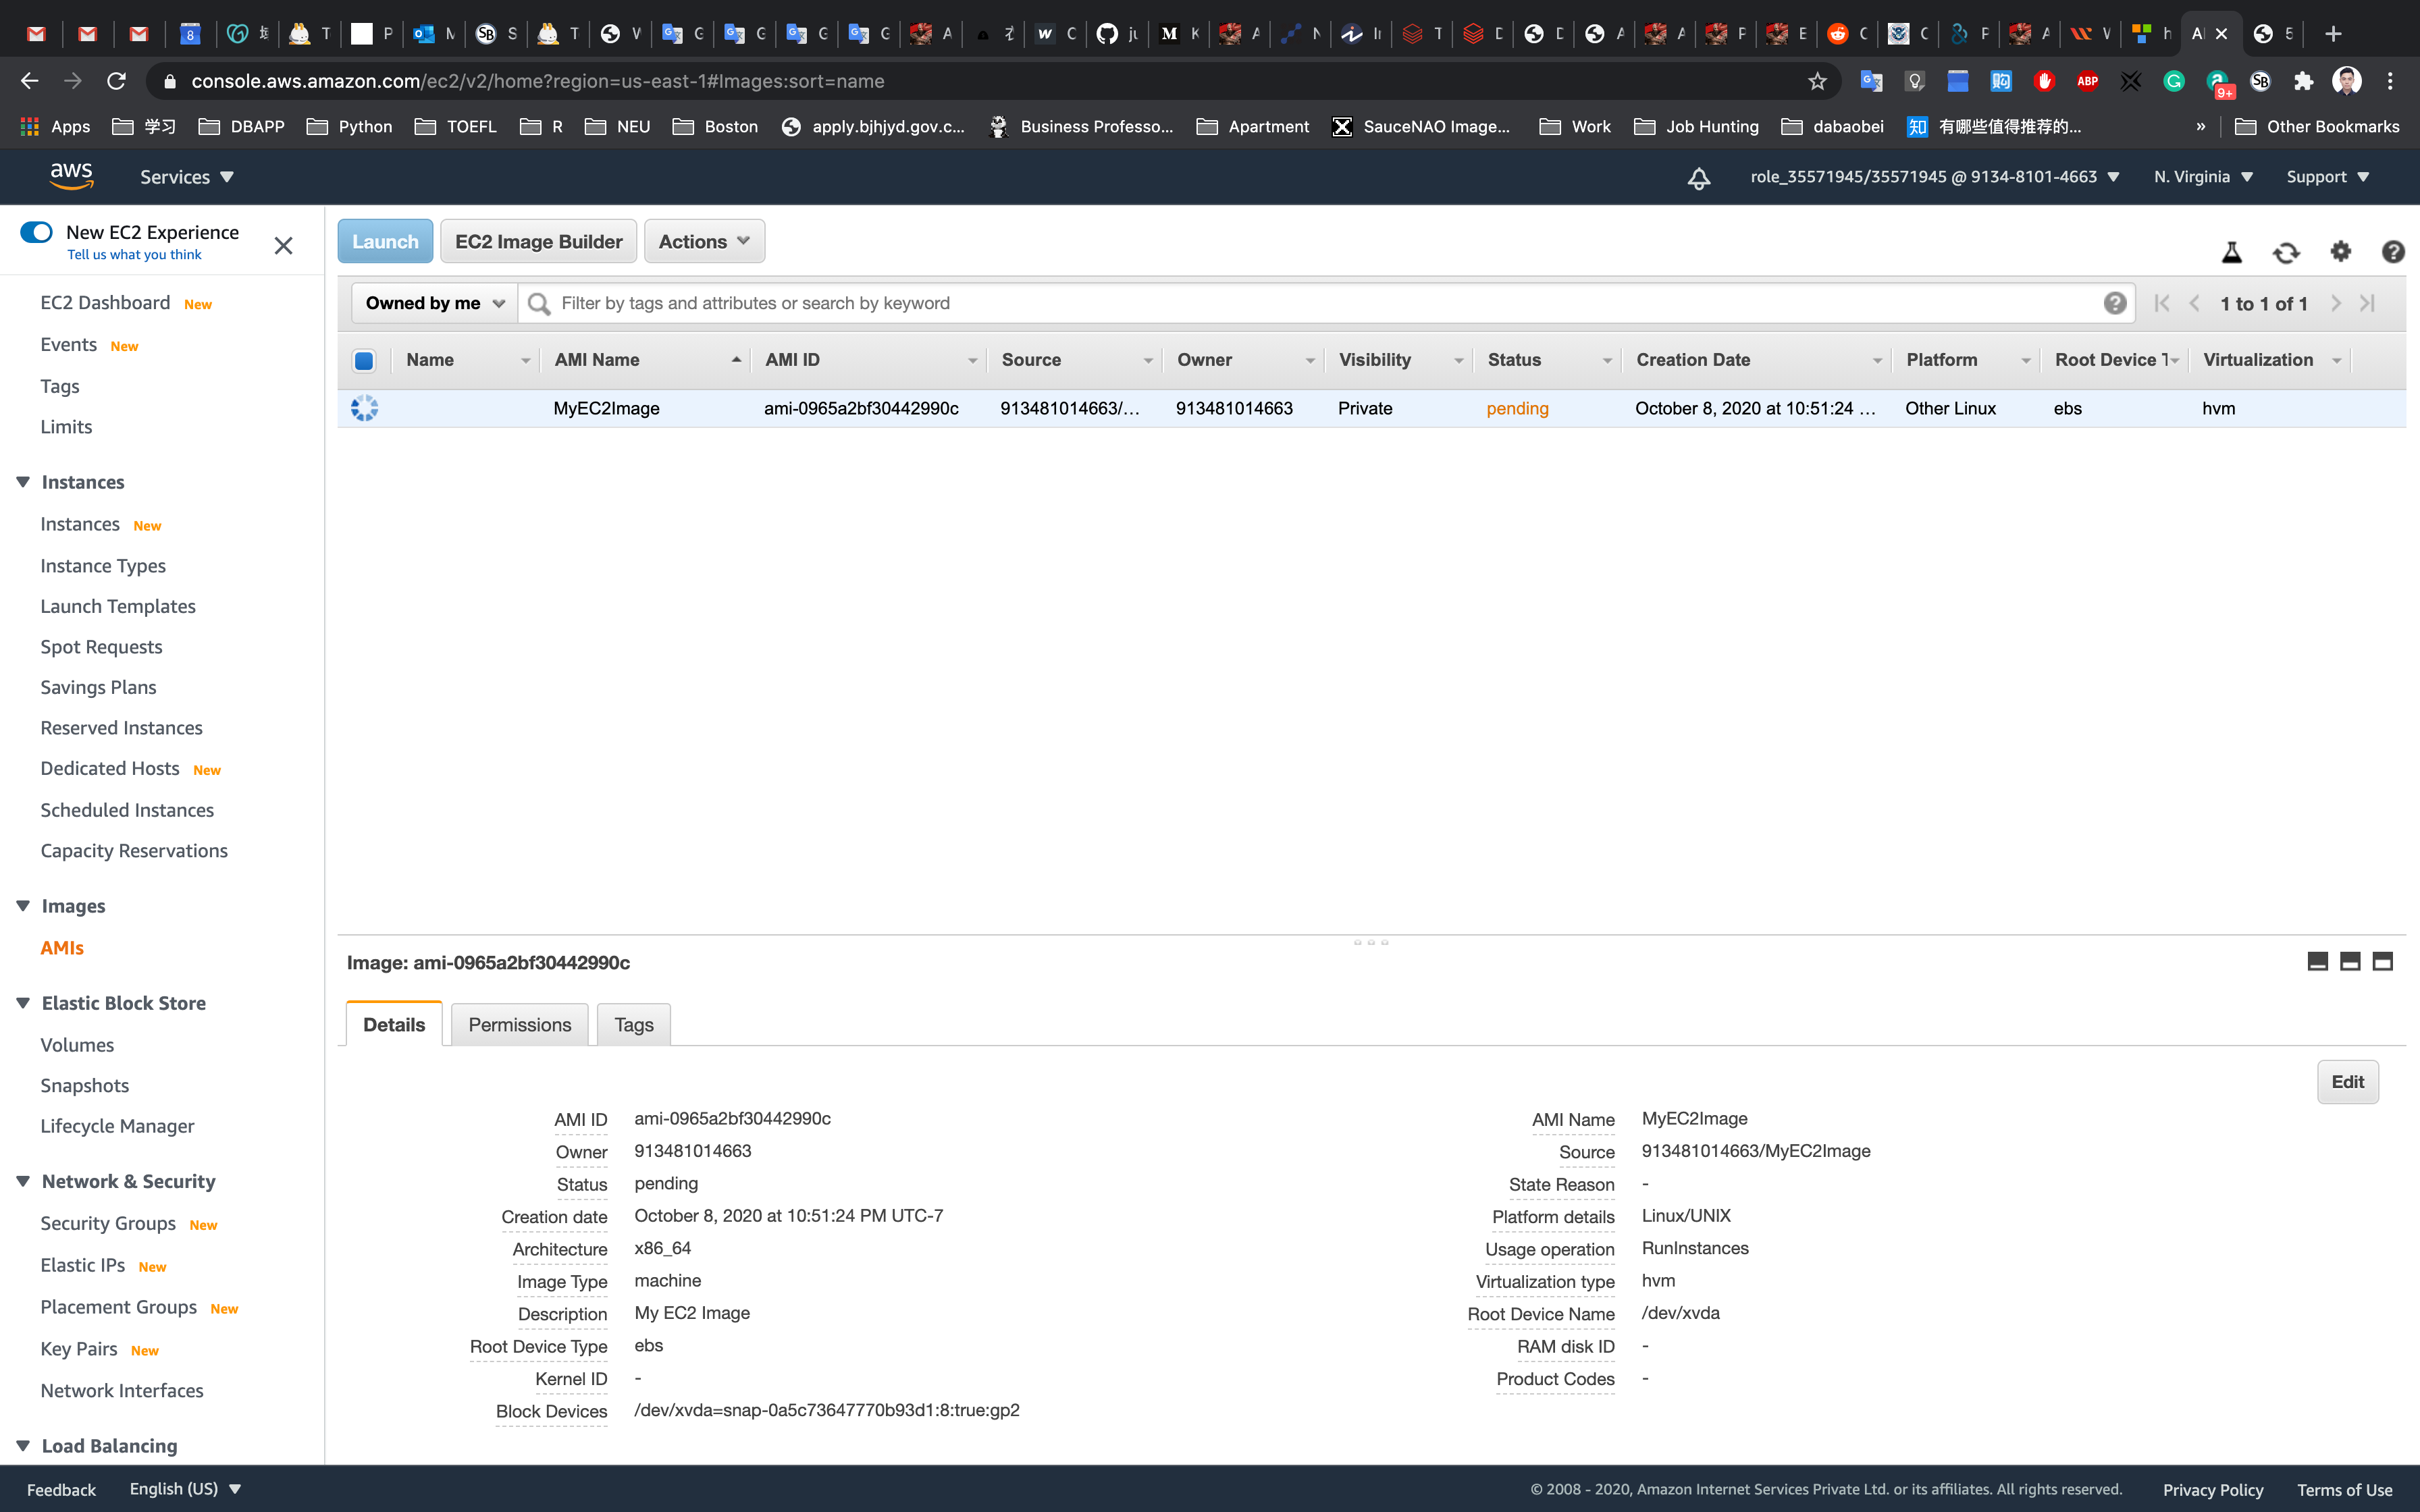Image resolution: width=2420 pixels, height=1512 pixels.
Task: Open the Actions dropdown
Action: (x=704, y=242)
